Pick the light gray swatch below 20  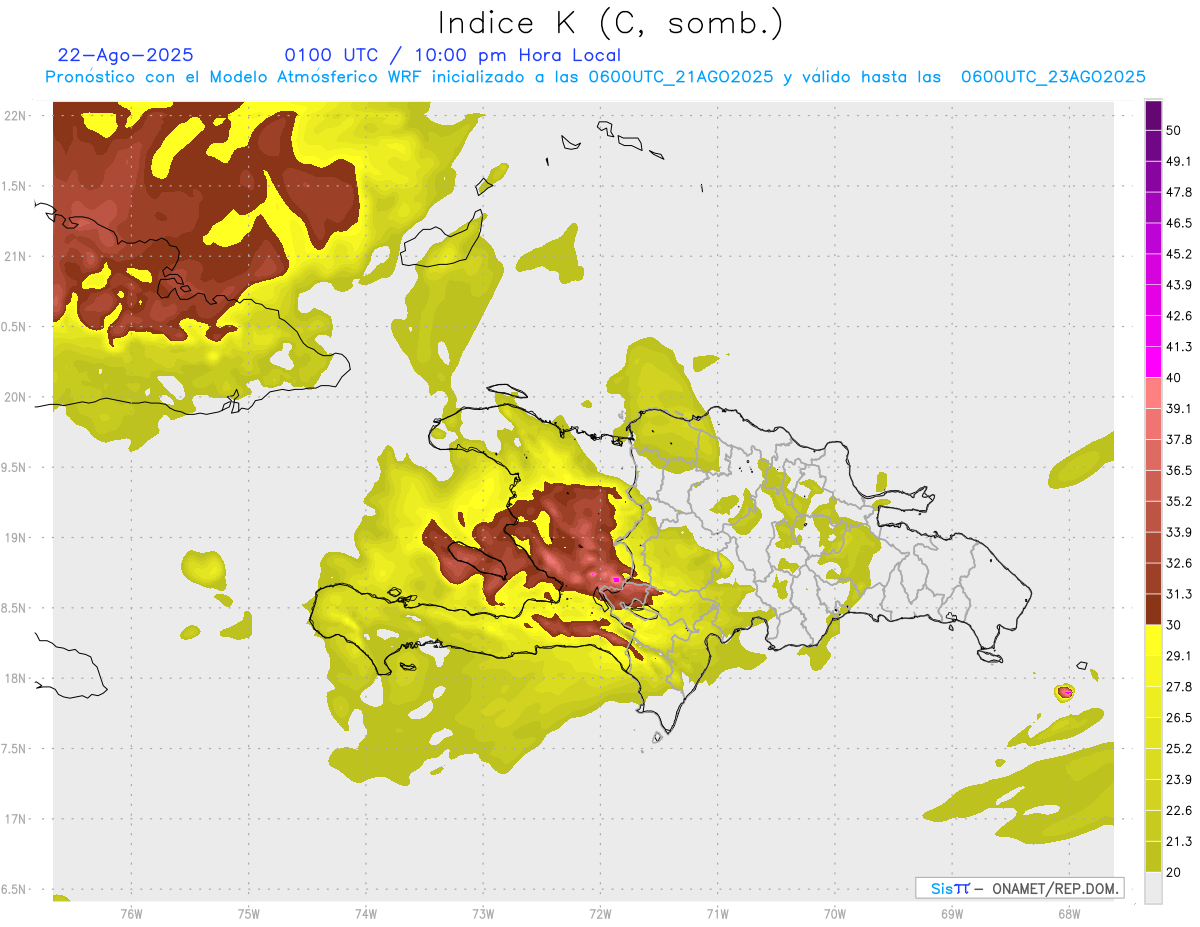[x=1153, y=887]
